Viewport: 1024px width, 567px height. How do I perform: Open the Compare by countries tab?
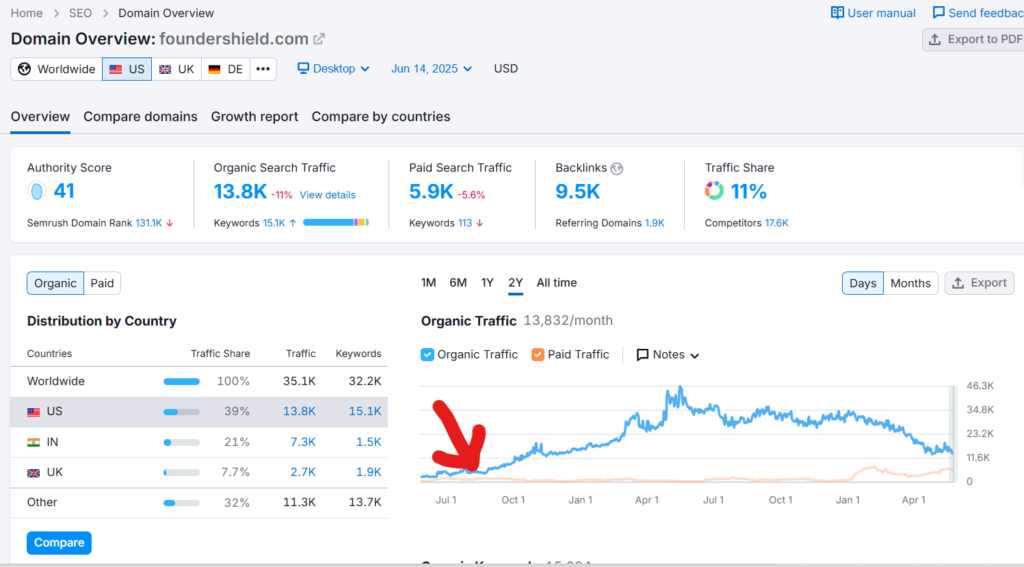tap(380, 117)
